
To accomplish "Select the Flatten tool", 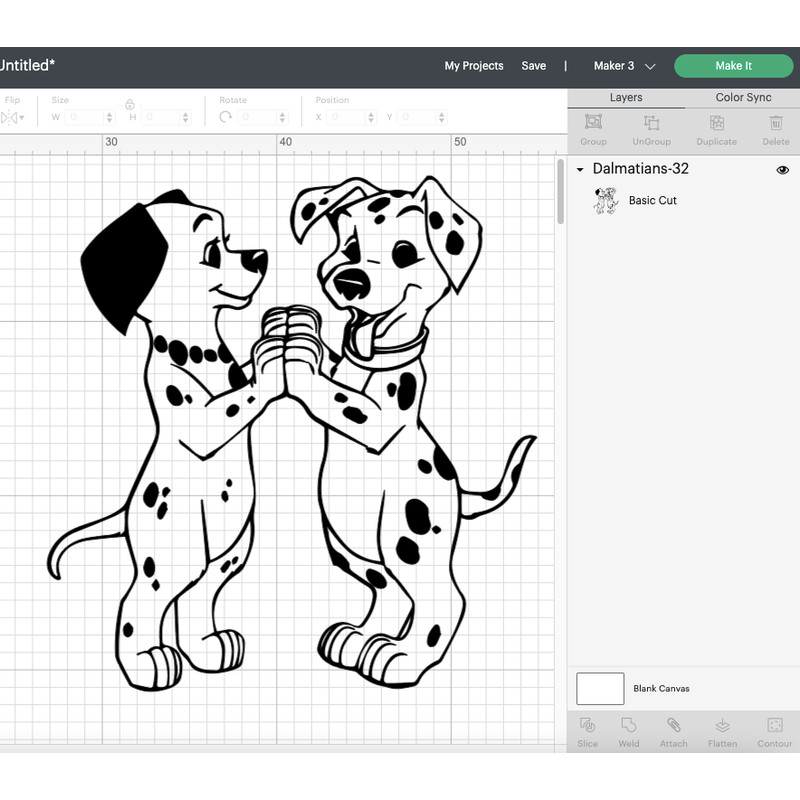I will click(x=722, y=731).
